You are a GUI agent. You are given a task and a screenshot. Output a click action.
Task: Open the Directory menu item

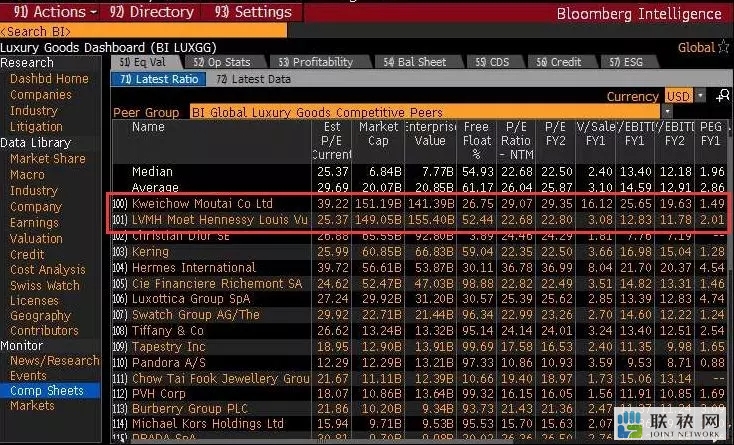pyautogui.click(x=152, y=12)
